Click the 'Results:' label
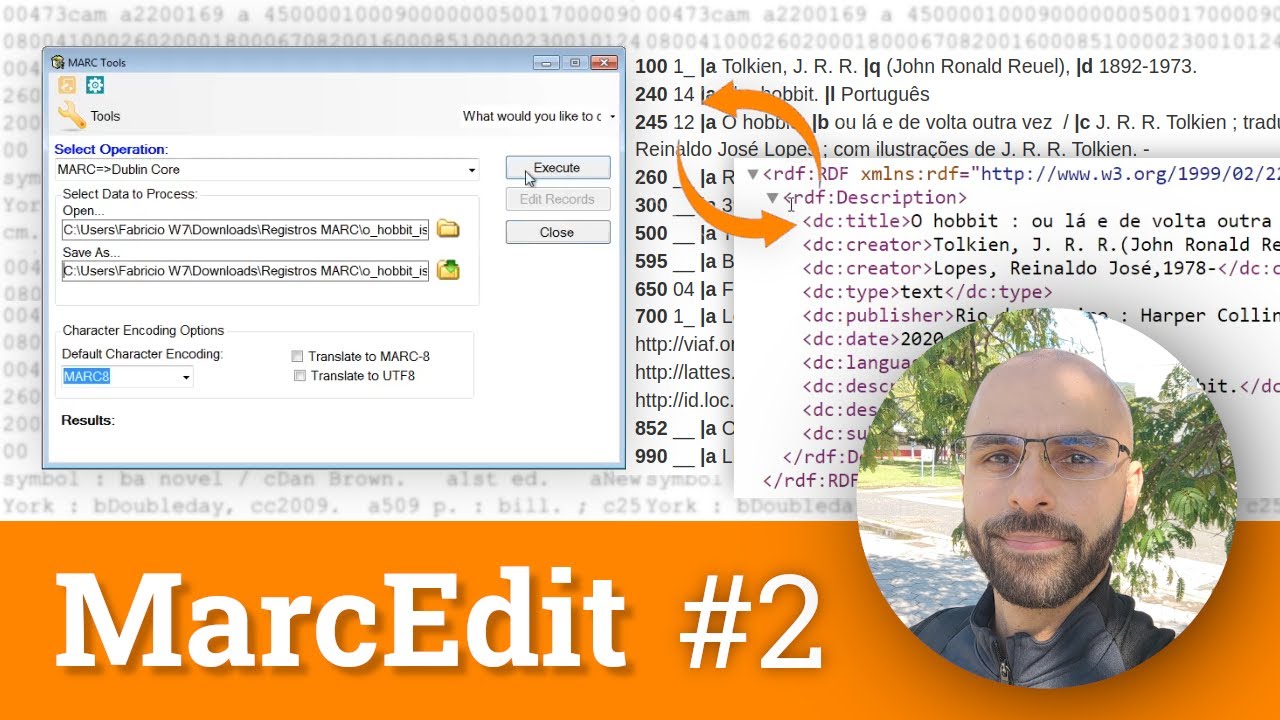This screenshot has height=720, width=1280. point(88,420)
